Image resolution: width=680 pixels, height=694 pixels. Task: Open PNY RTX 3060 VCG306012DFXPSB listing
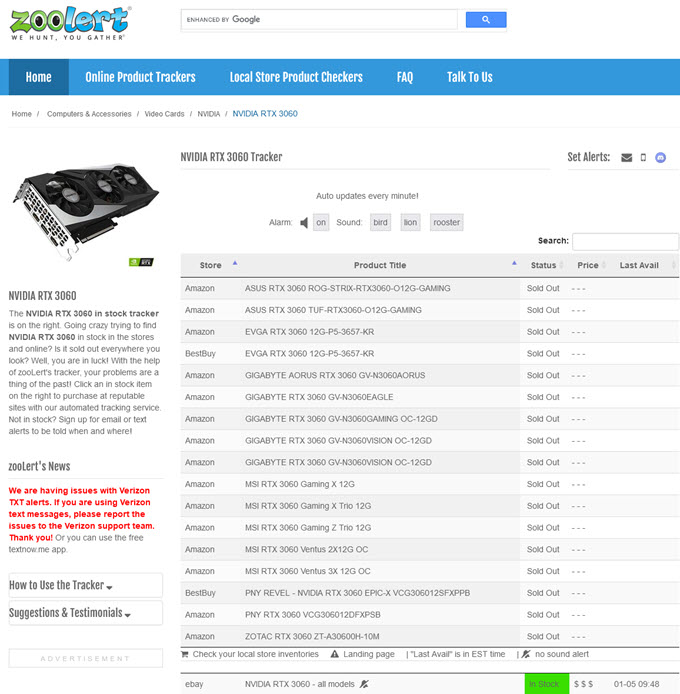point(313,615)
